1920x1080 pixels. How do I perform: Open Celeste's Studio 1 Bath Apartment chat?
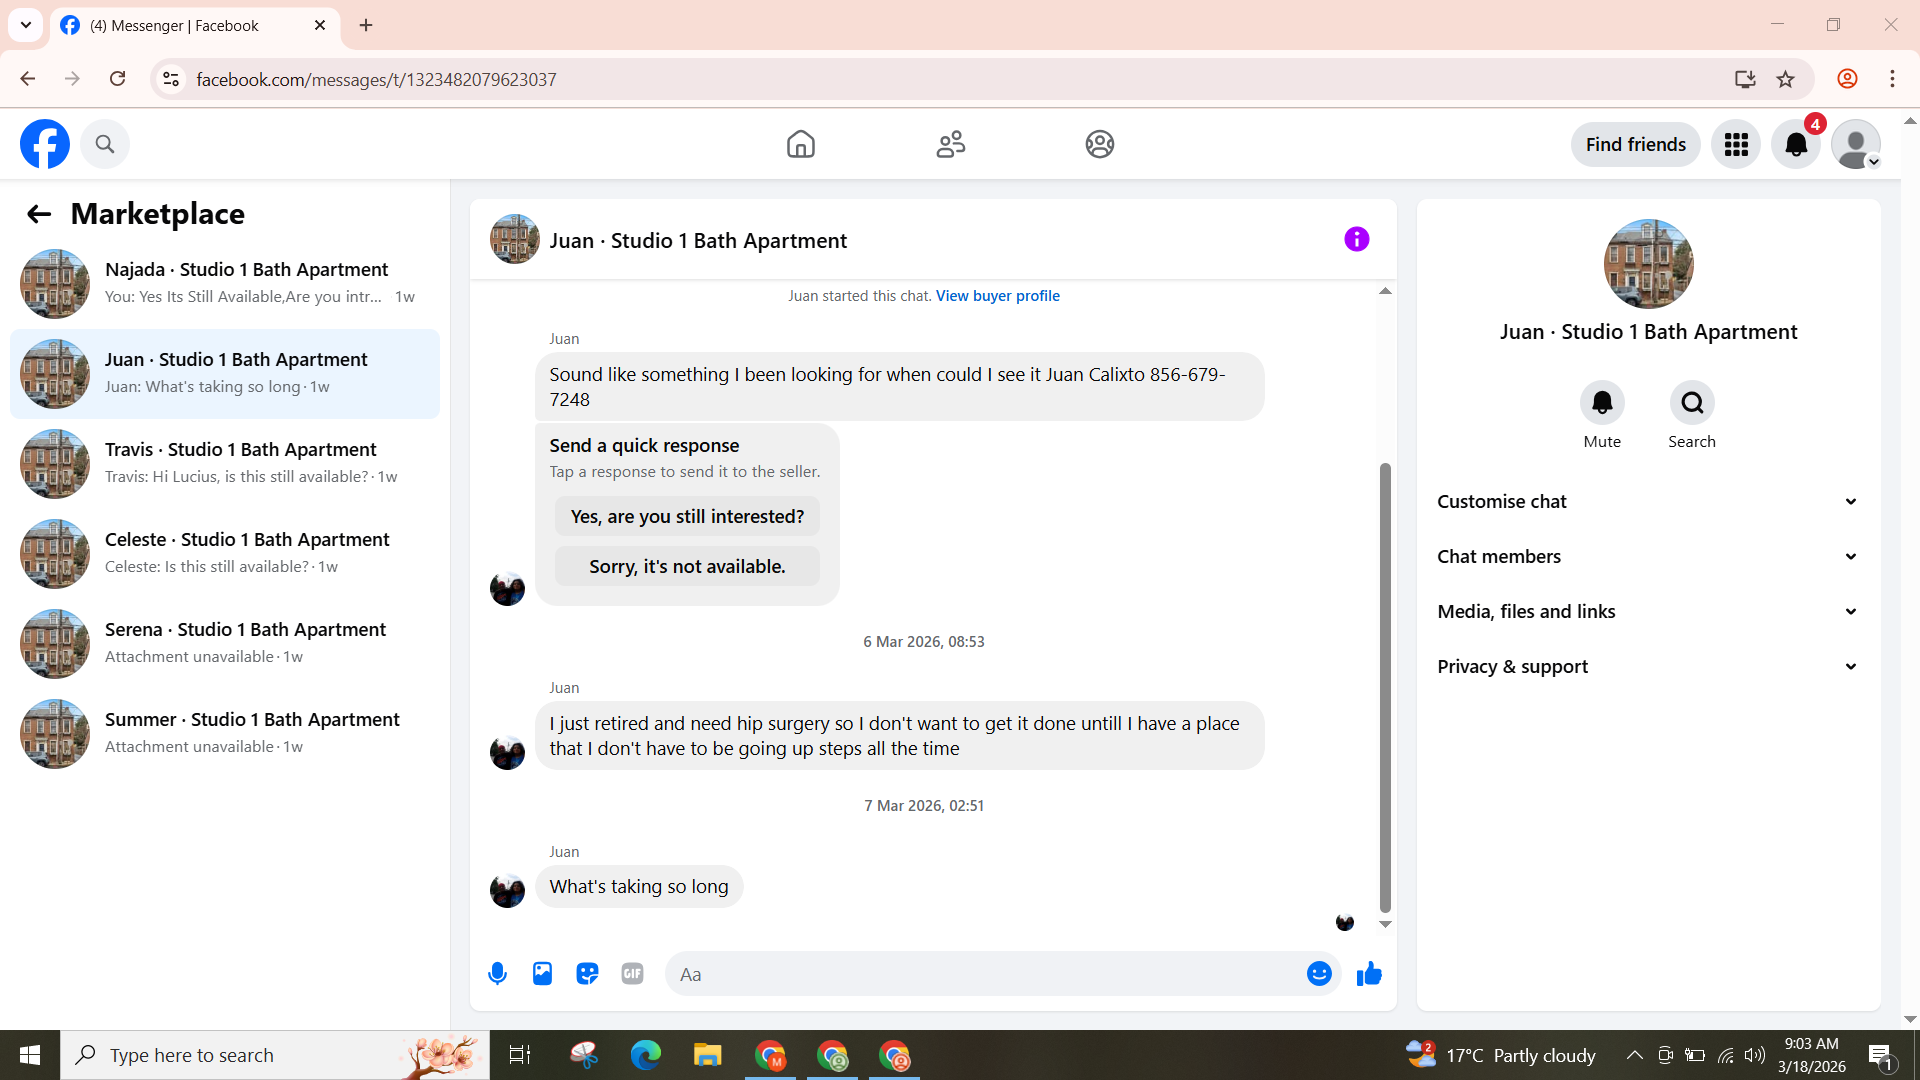(225, 553)
